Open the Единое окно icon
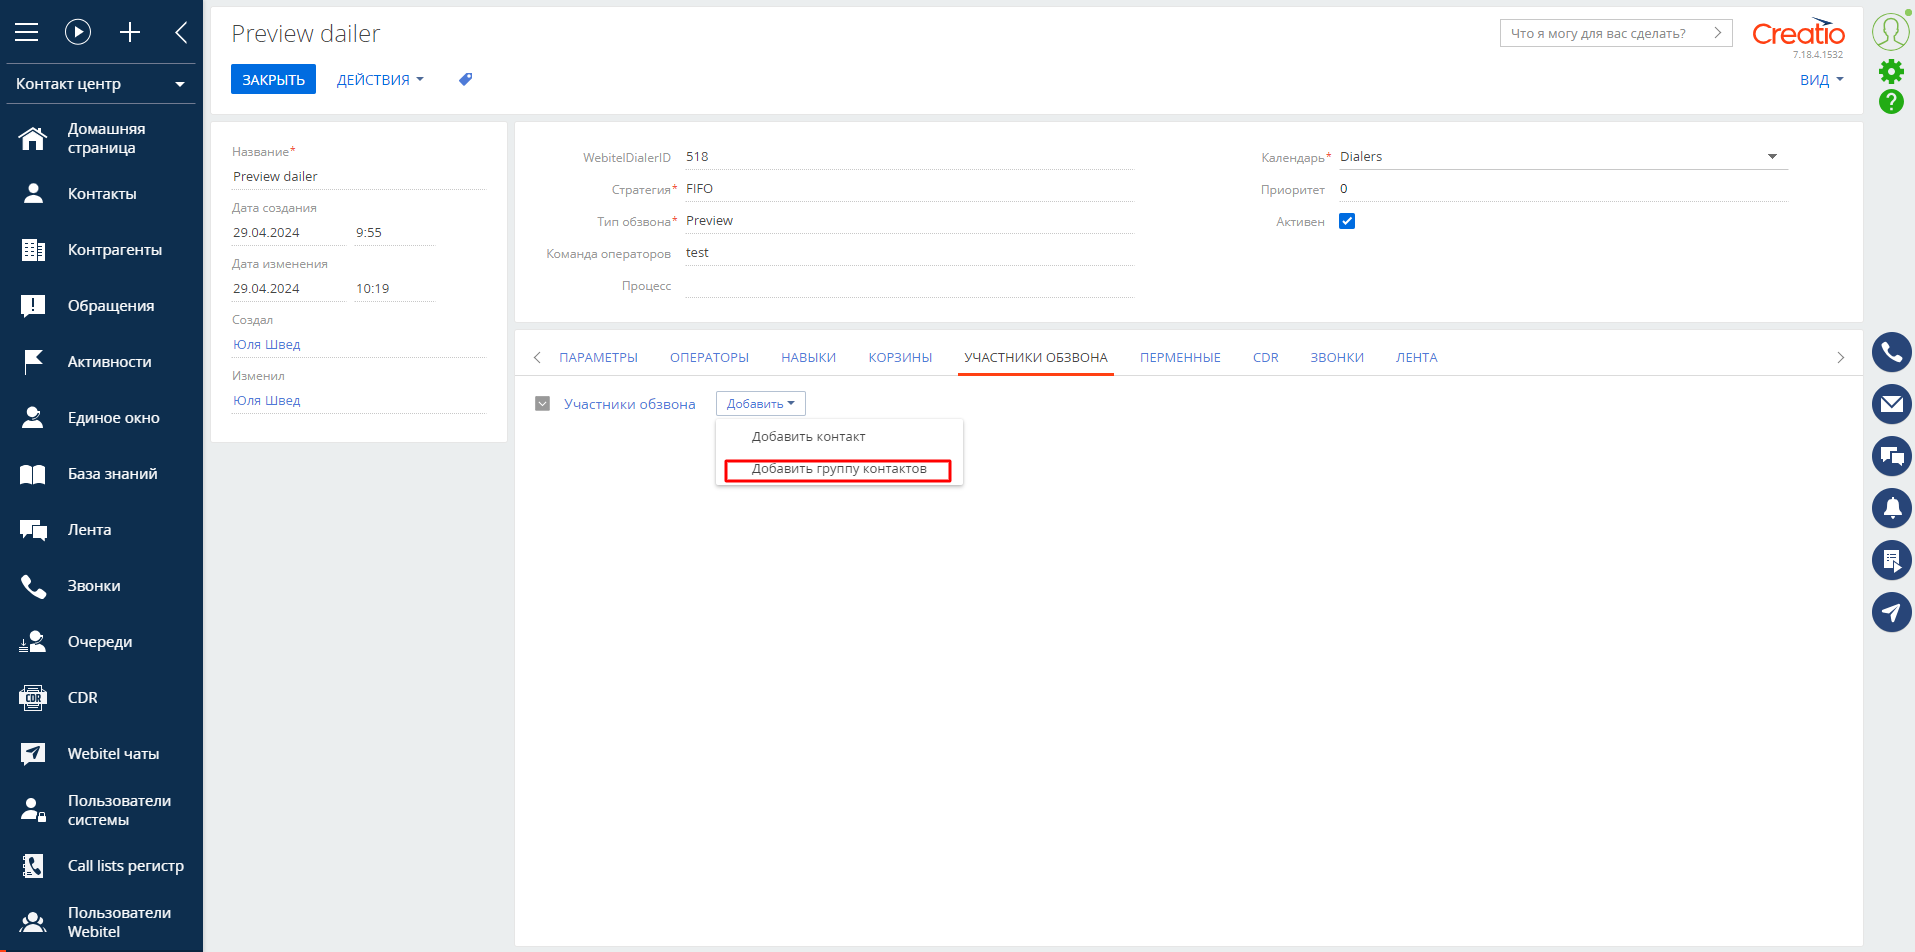The height and width of the screenshot is (952, 1915). [x=33, y=418]
